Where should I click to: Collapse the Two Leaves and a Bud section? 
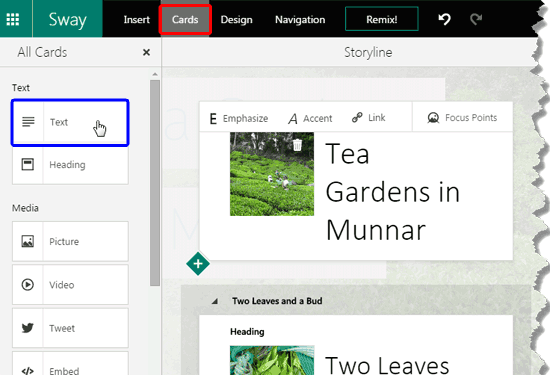tap(215, 301)
